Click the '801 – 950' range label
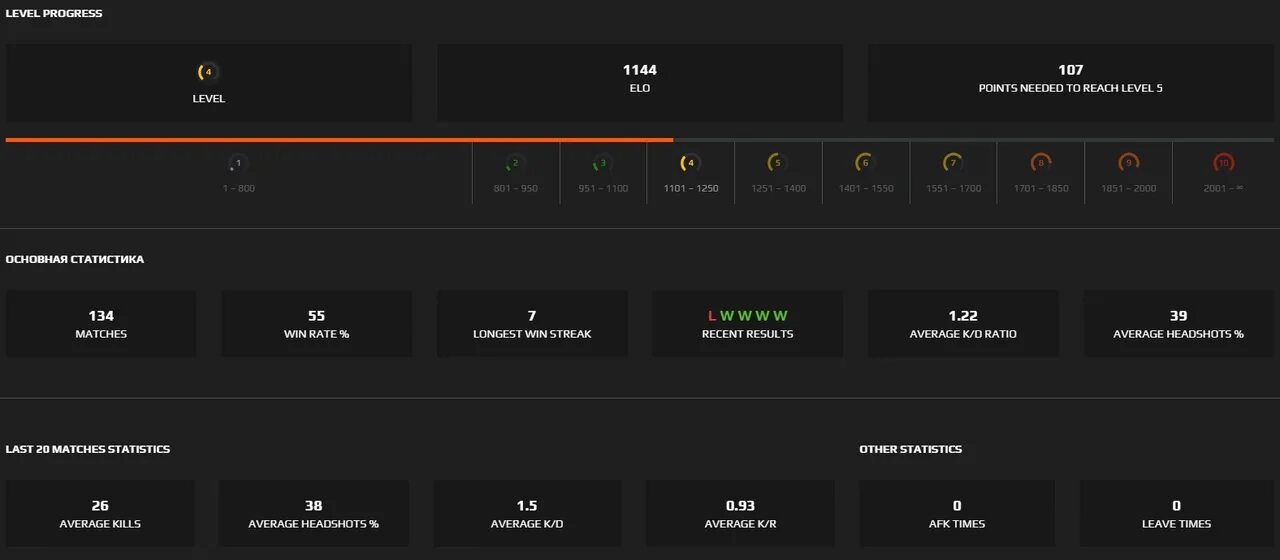 (x=516, y=189)
